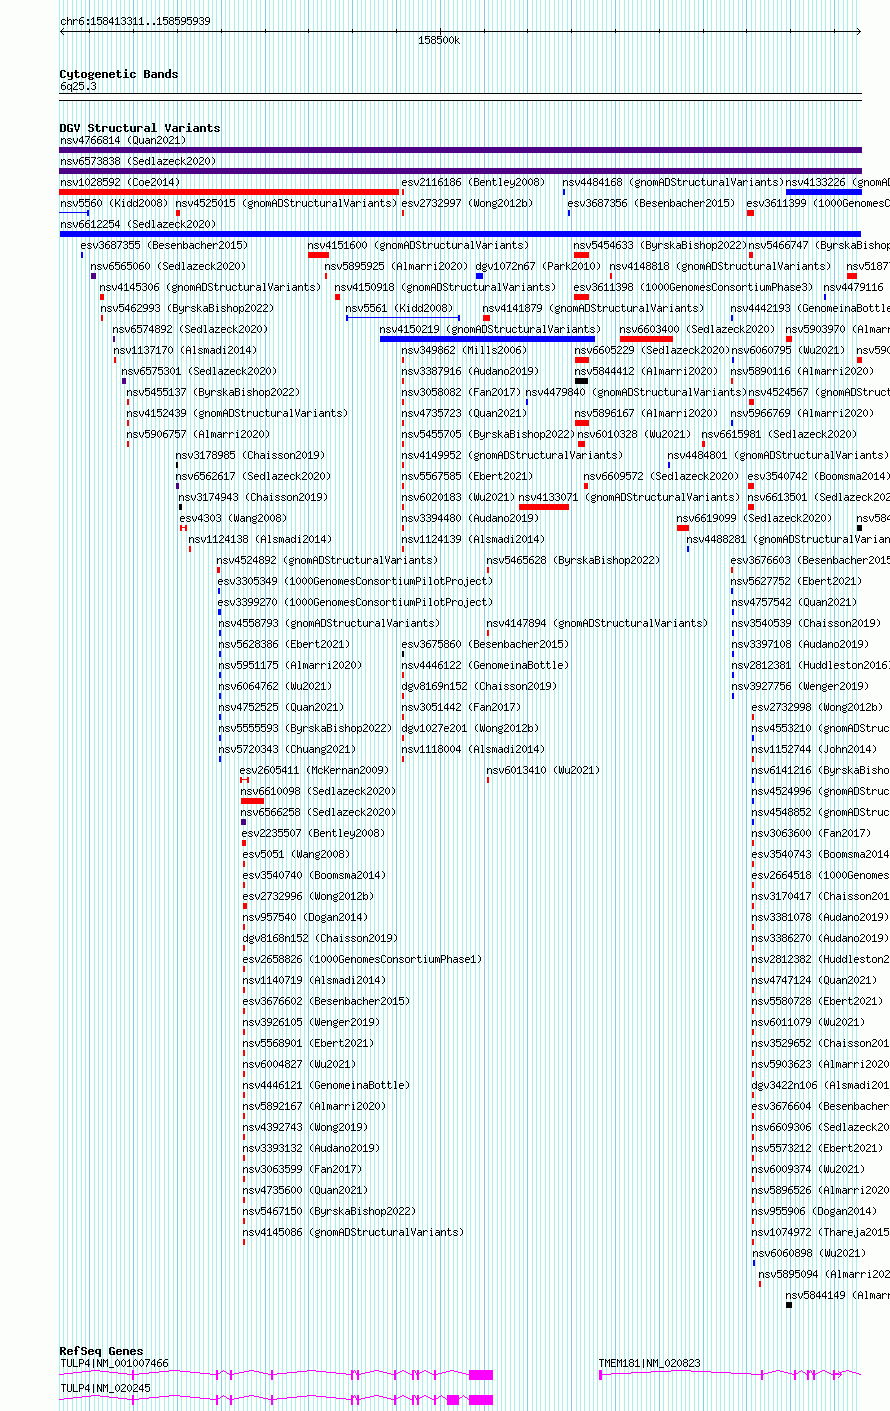Click esv5051 (Wang2008) label
890x1411 pixels.
coord(296,854)
